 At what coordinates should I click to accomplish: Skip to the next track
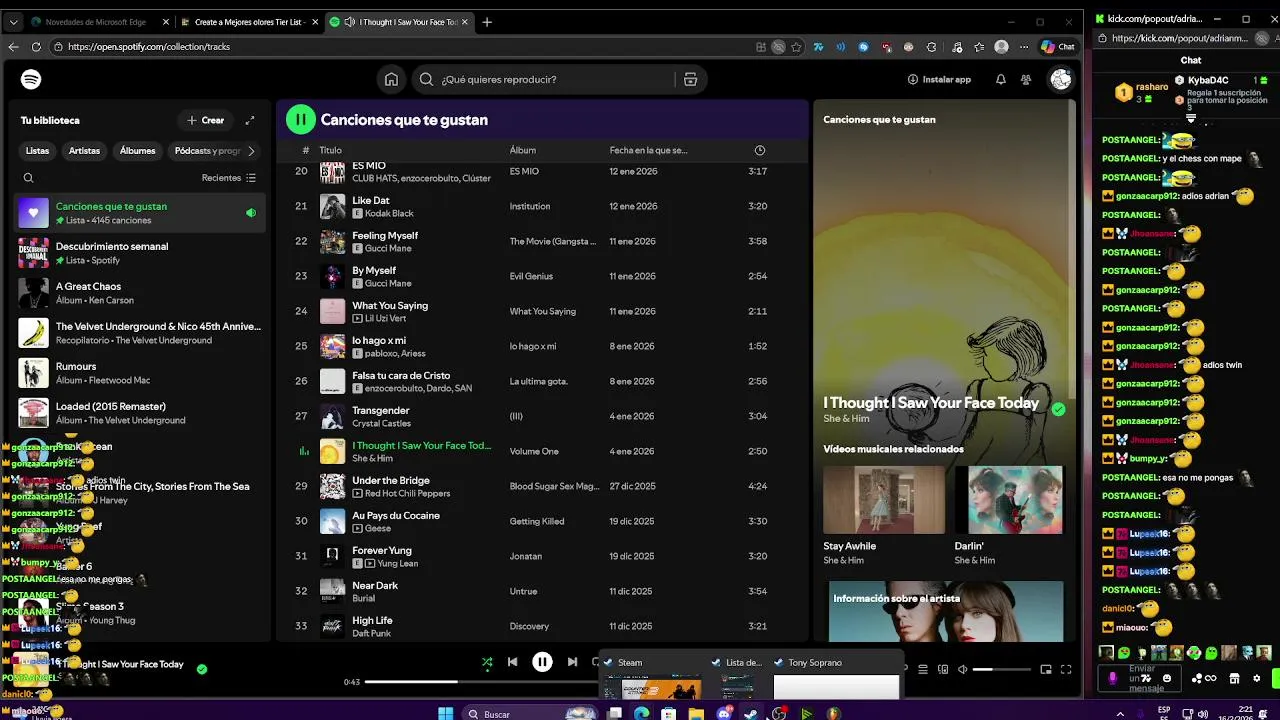572,661
